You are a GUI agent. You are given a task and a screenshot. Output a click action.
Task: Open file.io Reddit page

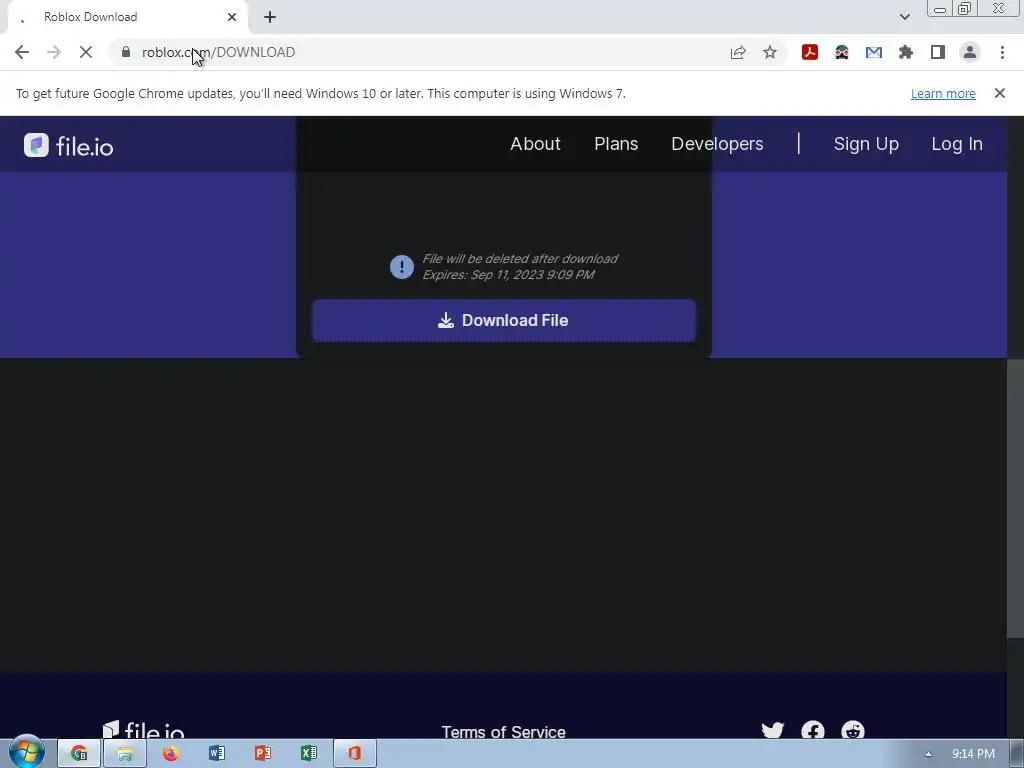coord(853,730)
